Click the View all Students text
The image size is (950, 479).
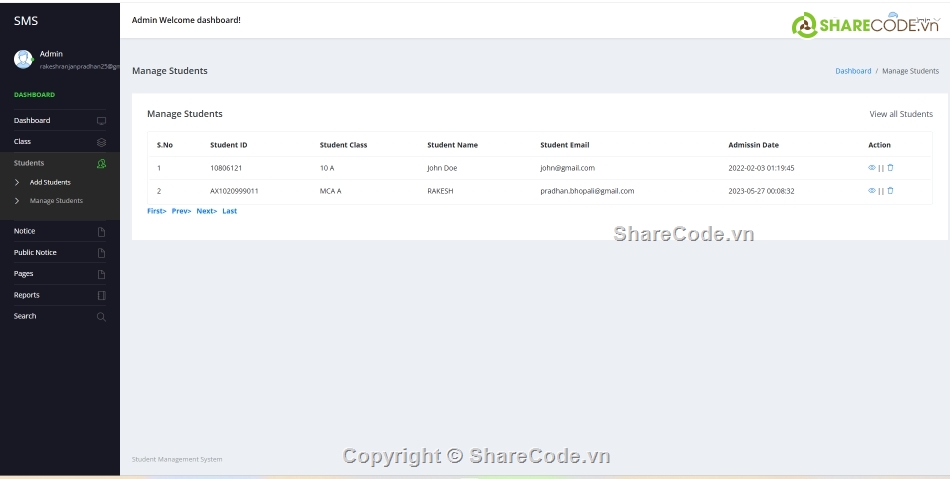[900, 114]
